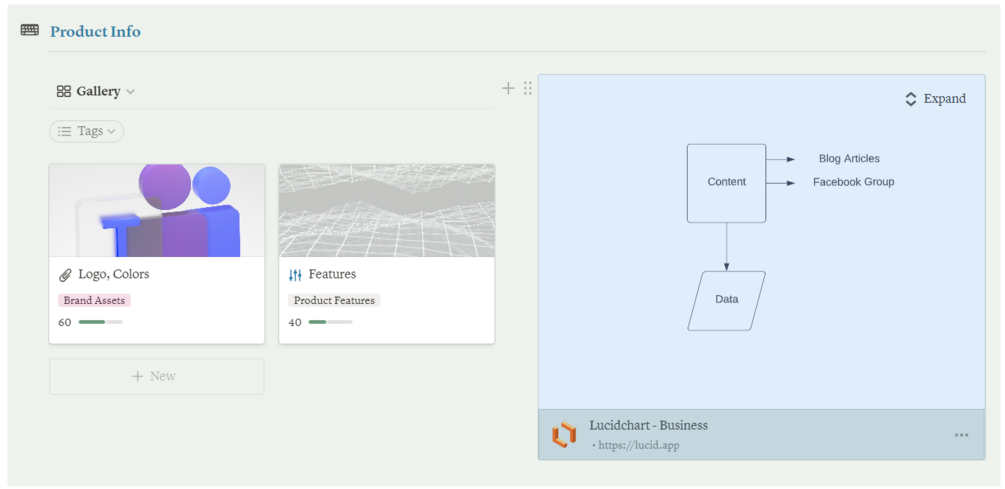Open the Tags filter dropdown
This screenshot has width=1005, height=489.
(x=87, y=131)
